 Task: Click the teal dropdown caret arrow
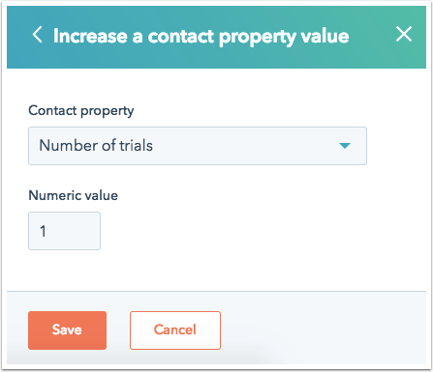[345, 146]
